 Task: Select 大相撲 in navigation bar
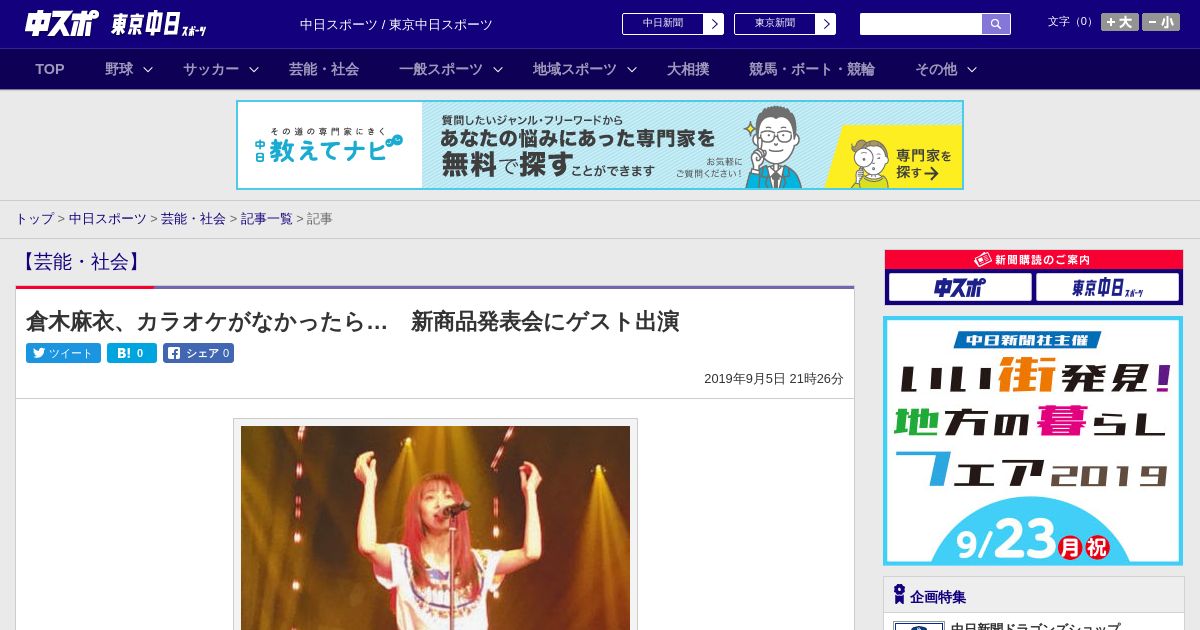point(688,69)
